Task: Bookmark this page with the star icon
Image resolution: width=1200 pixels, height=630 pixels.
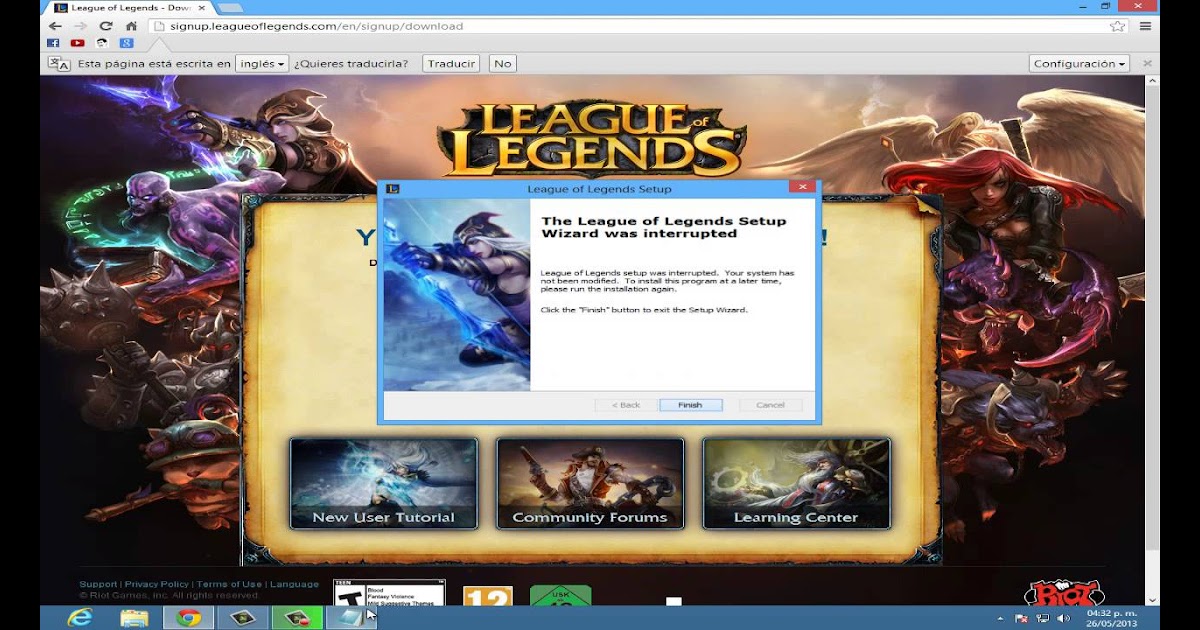Action: (1117, 26)
